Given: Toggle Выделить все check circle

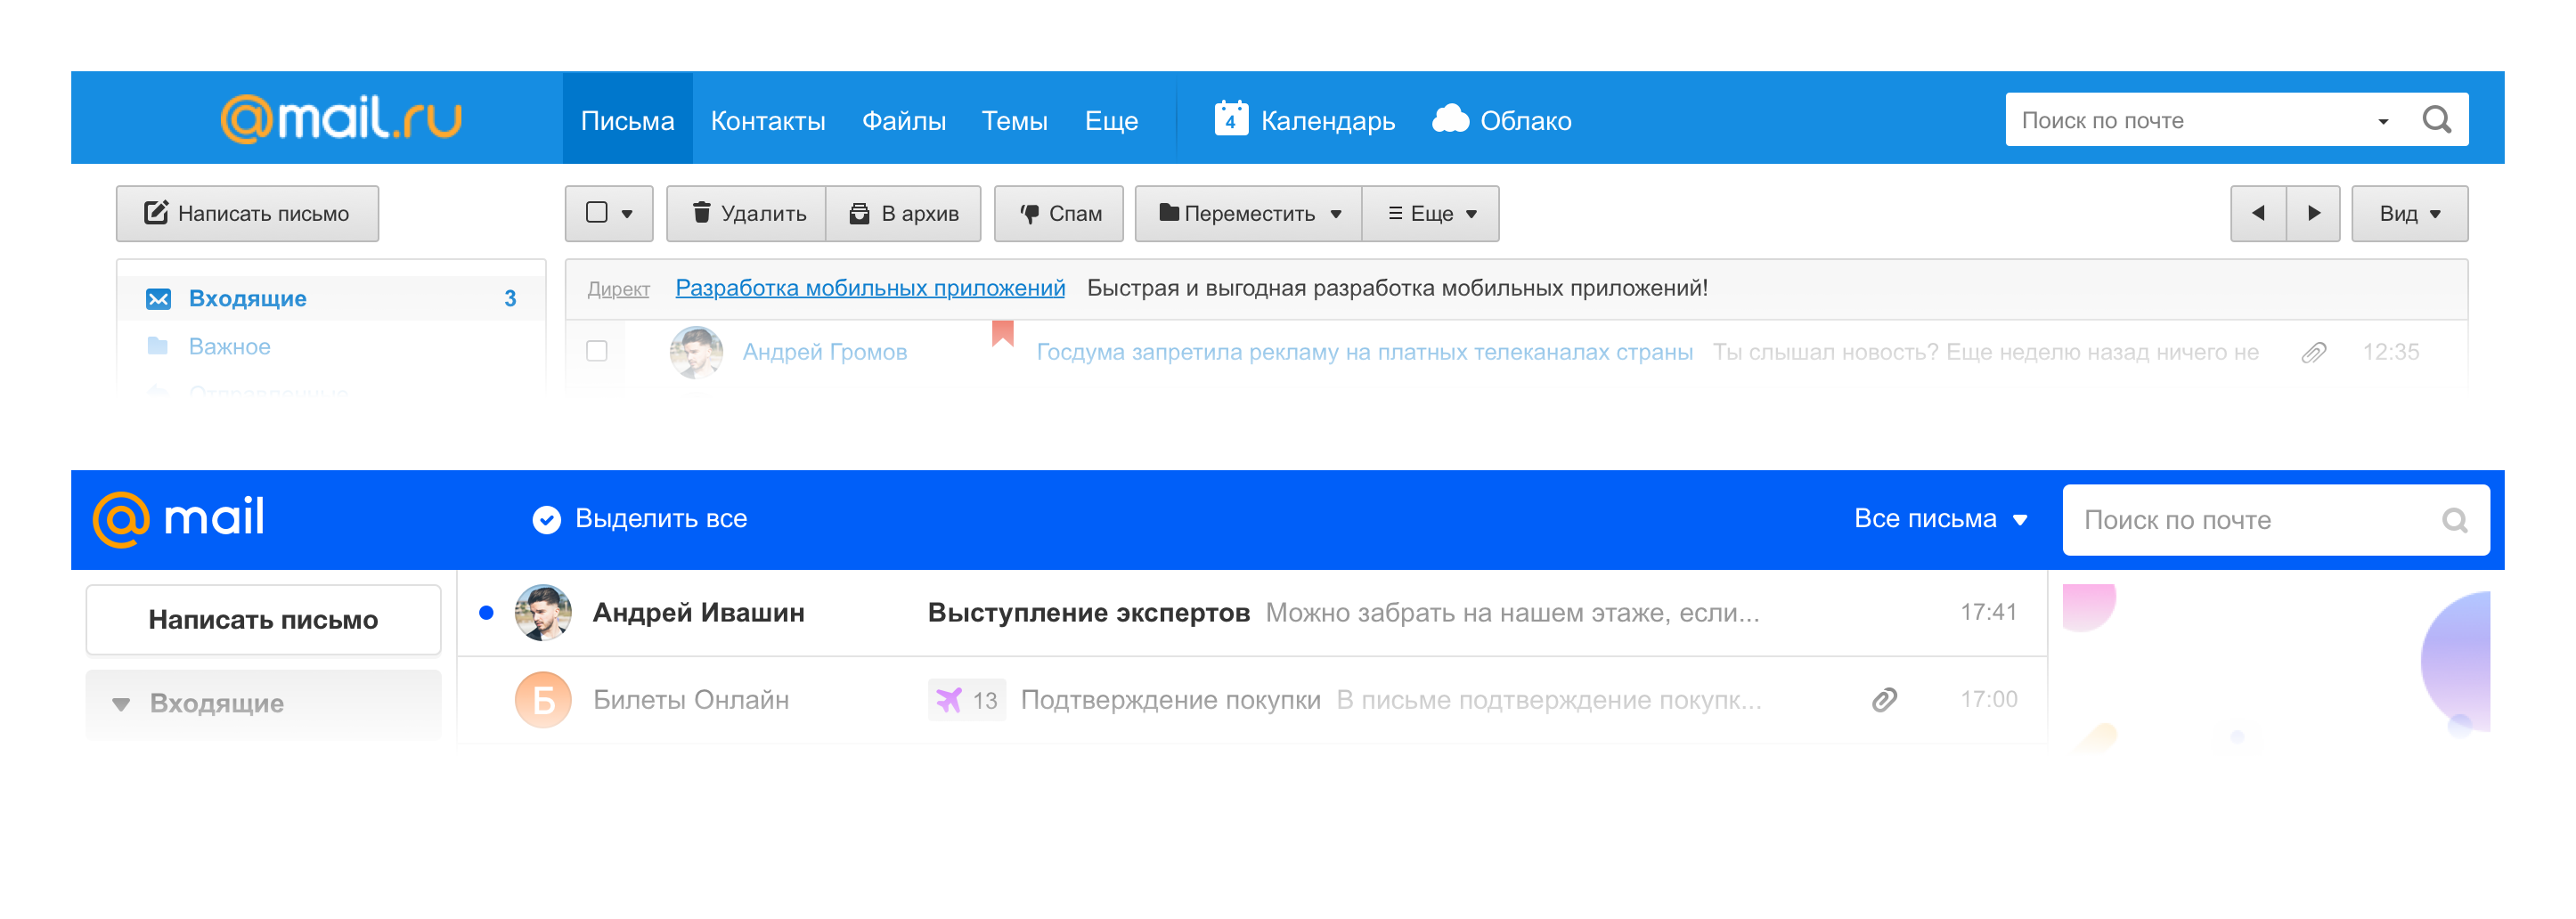Looking at the screenshot, I should coord(546,519).
